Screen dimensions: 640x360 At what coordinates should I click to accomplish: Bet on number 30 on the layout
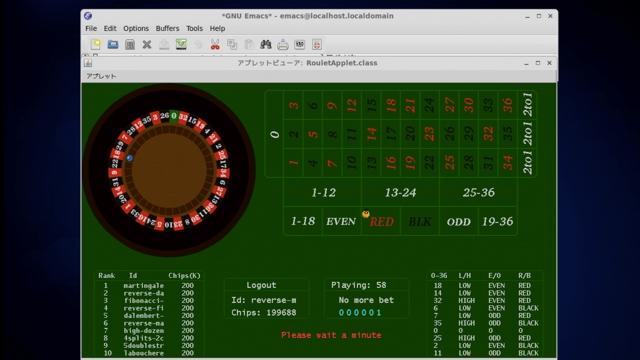(x=469, y=105)
